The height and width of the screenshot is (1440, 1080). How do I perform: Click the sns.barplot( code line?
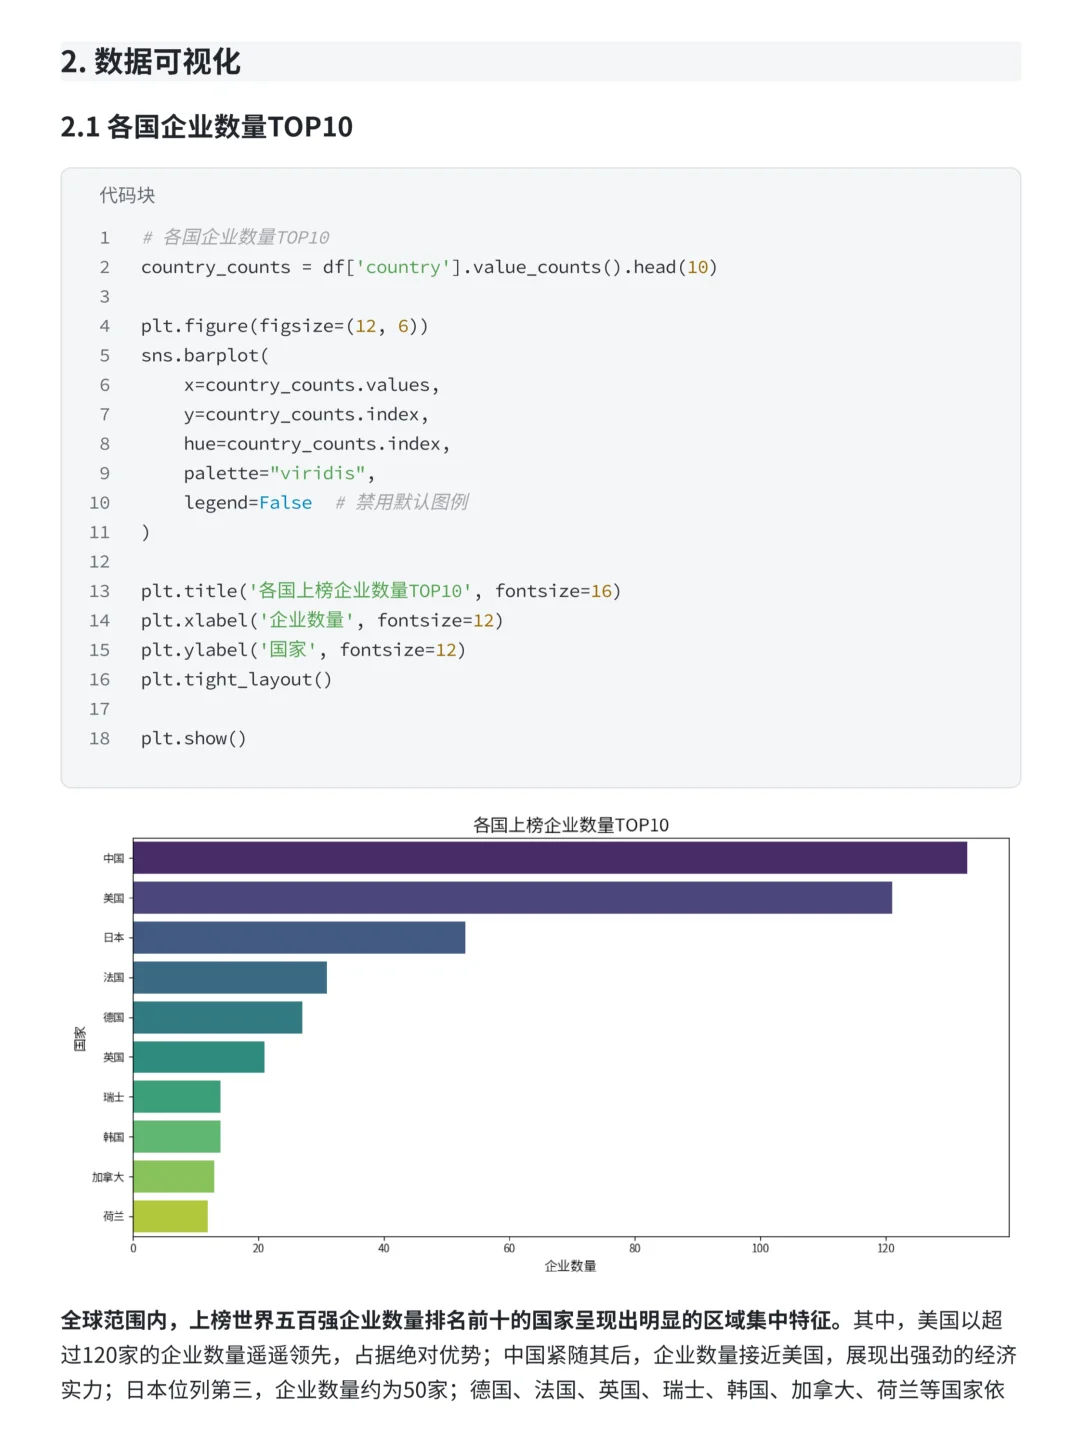click(205, 355)
